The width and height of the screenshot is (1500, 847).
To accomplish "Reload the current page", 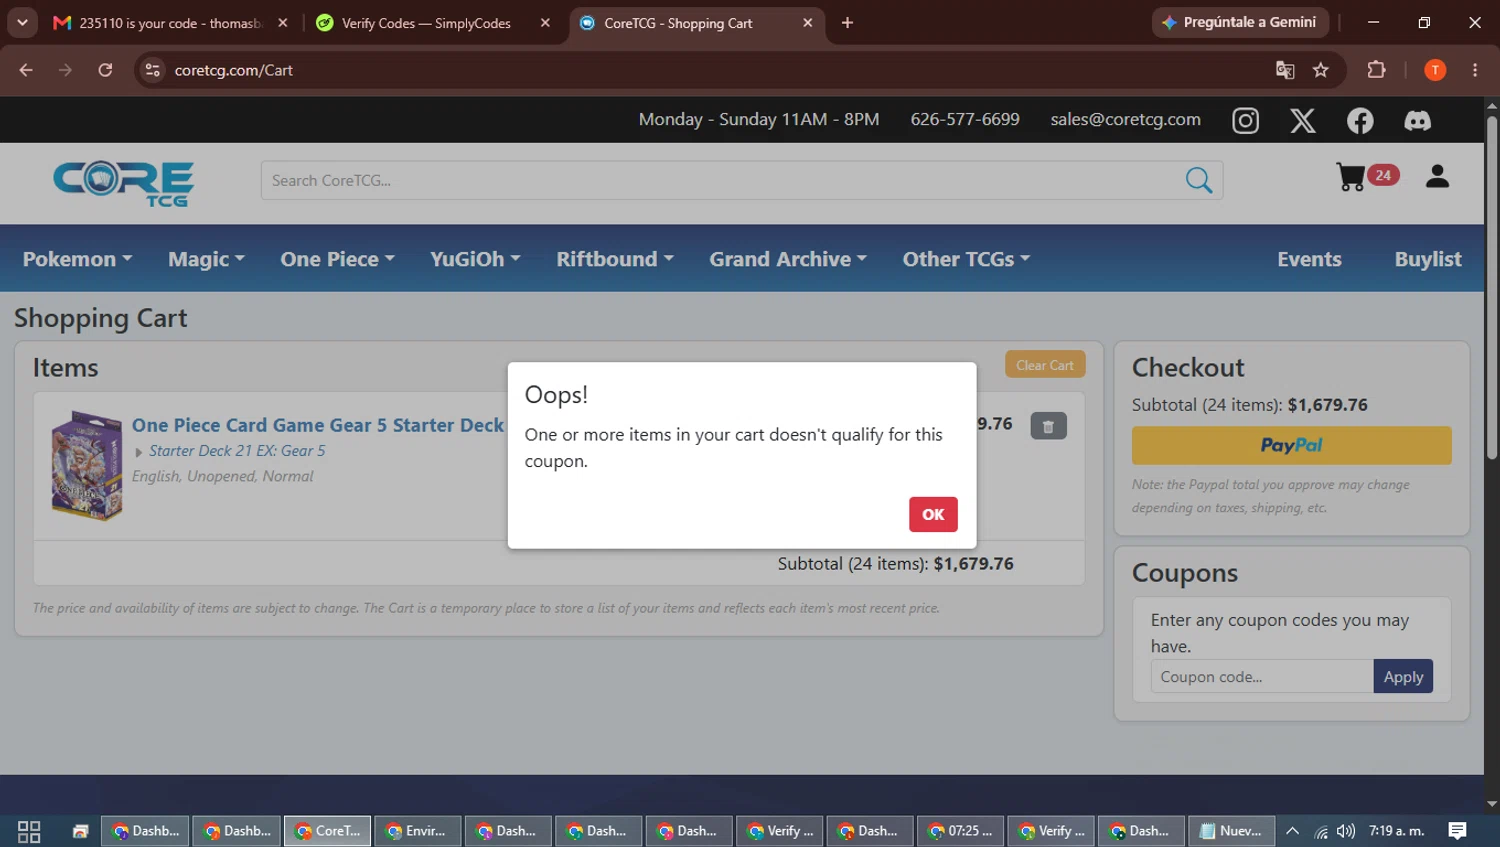I will 105,70.
